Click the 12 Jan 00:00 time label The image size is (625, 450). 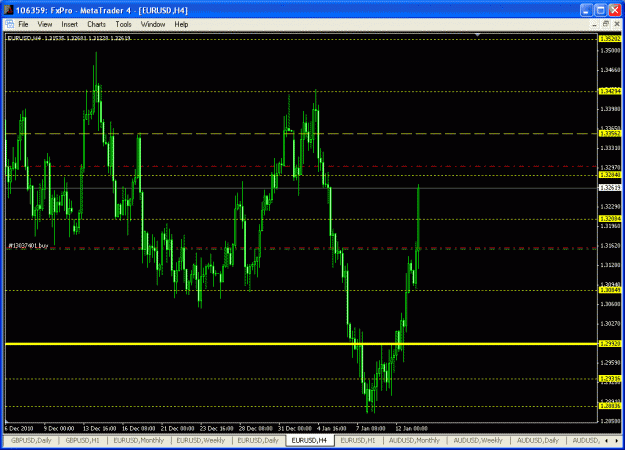(411, 428)
